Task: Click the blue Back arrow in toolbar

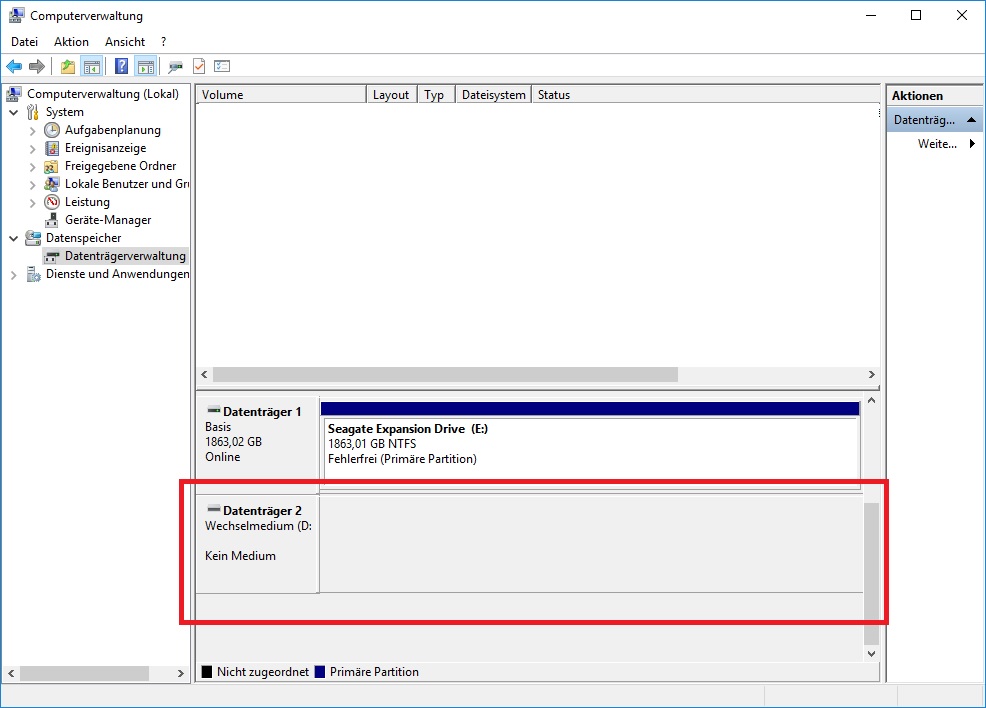Action: click(14, 66)
